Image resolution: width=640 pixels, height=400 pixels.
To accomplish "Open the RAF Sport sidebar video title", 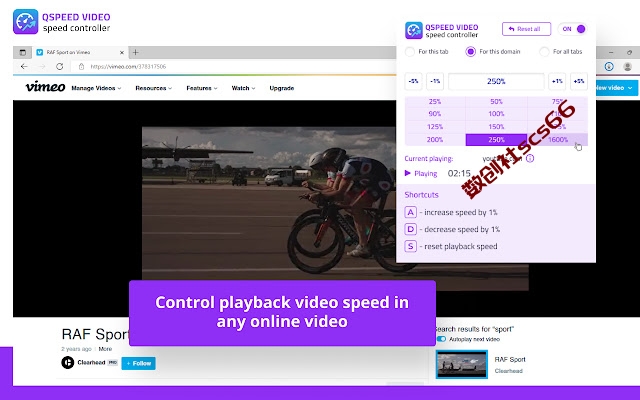I will (510, 360).
